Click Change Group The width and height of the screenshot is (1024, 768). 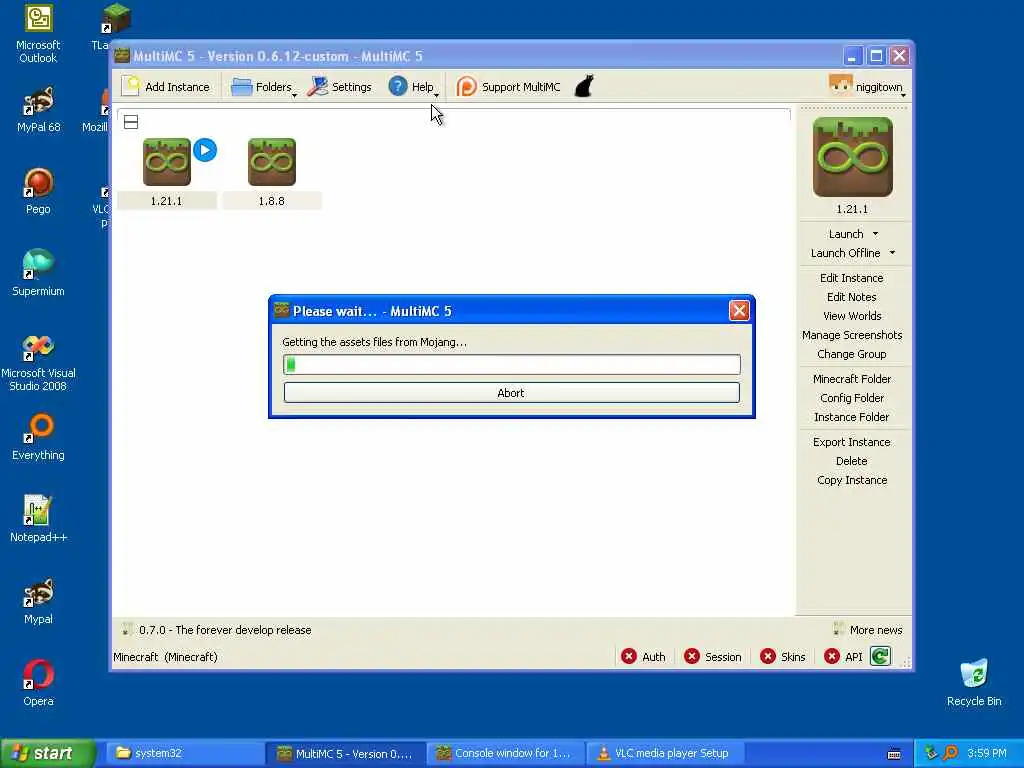852,353
